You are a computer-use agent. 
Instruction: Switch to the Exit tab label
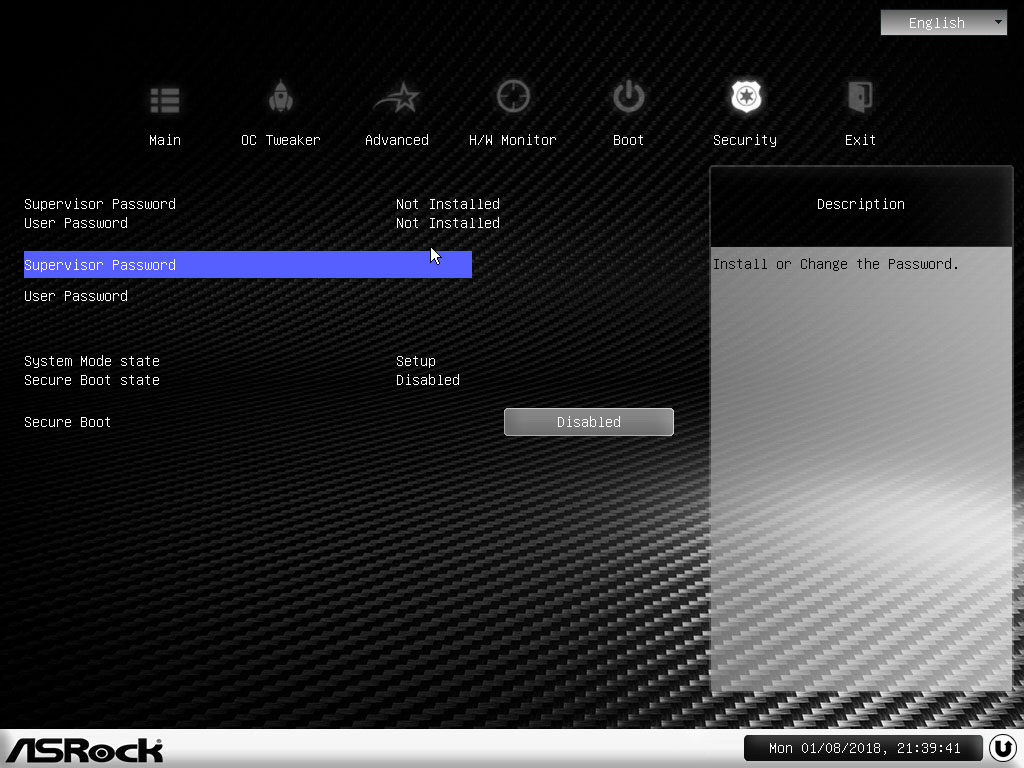point(860,140)
